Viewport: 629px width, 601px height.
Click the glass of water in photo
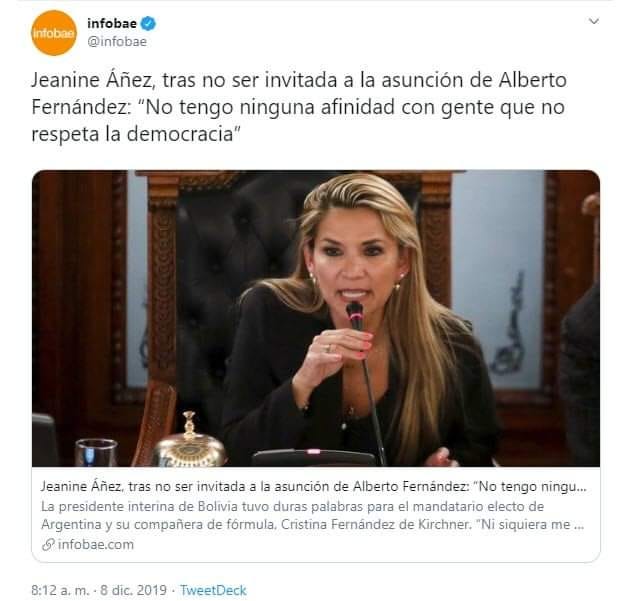click(x=96, y=453)
